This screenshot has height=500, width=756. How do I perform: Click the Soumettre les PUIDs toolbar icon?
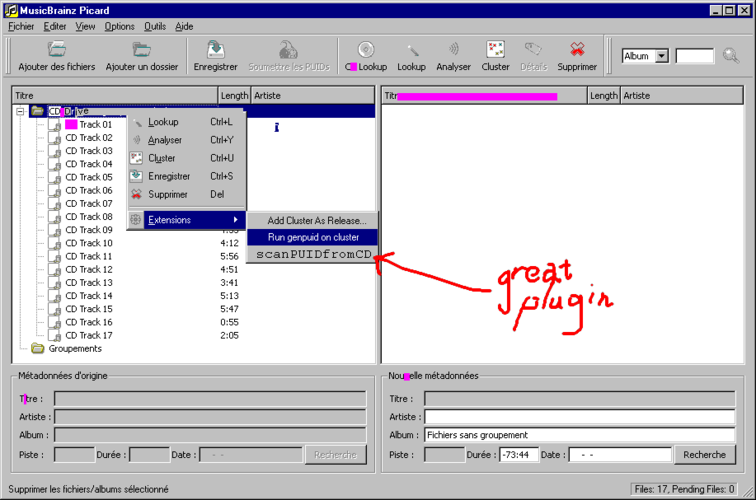(x=288, y=49)
